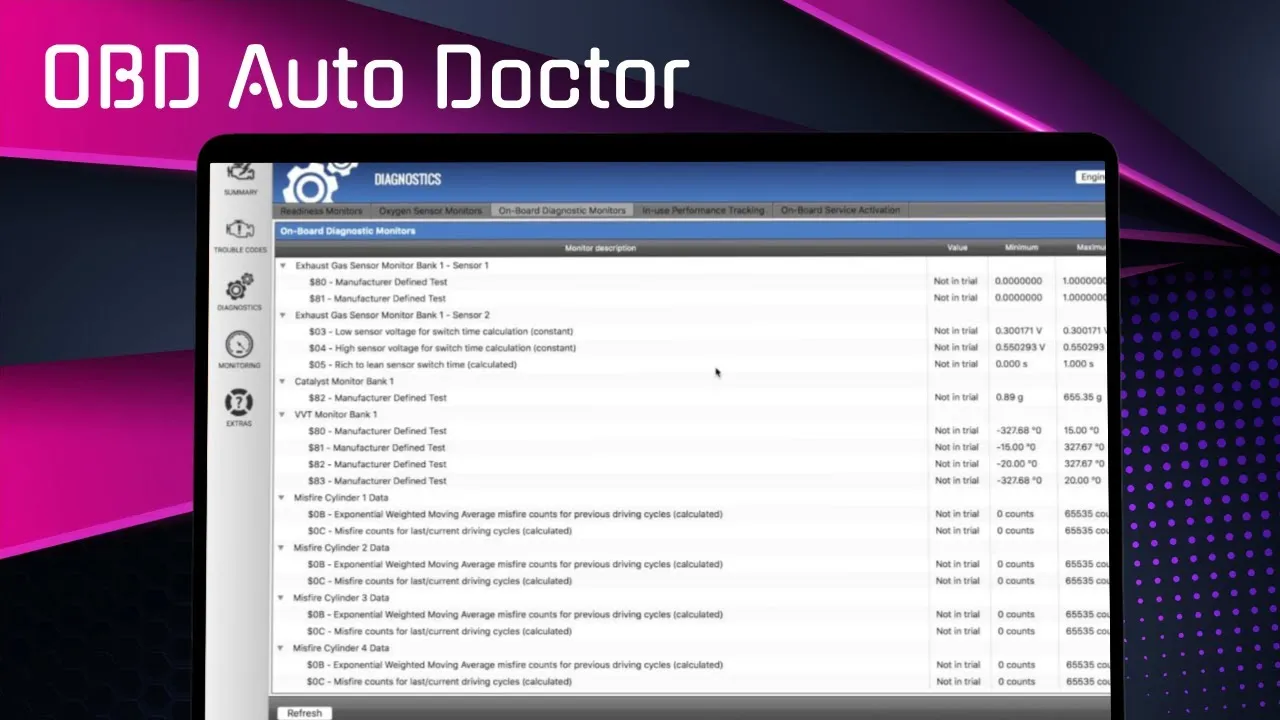The width and height of the screenshot is (1280, 720).
Task: Select $03 Low sensor voltage row
Action: click(x=690, y=331)
